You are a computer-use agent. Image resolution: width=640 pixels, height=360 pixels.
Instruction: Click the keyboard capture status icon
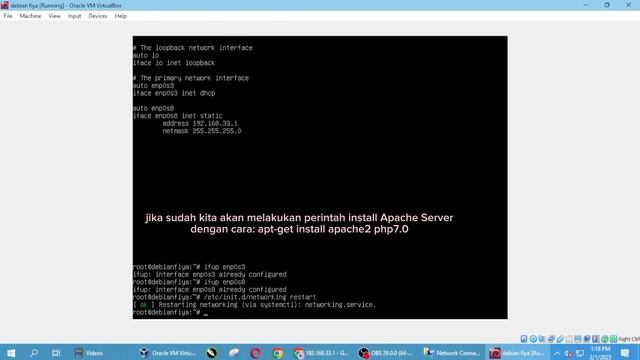[x=613, y=339]
